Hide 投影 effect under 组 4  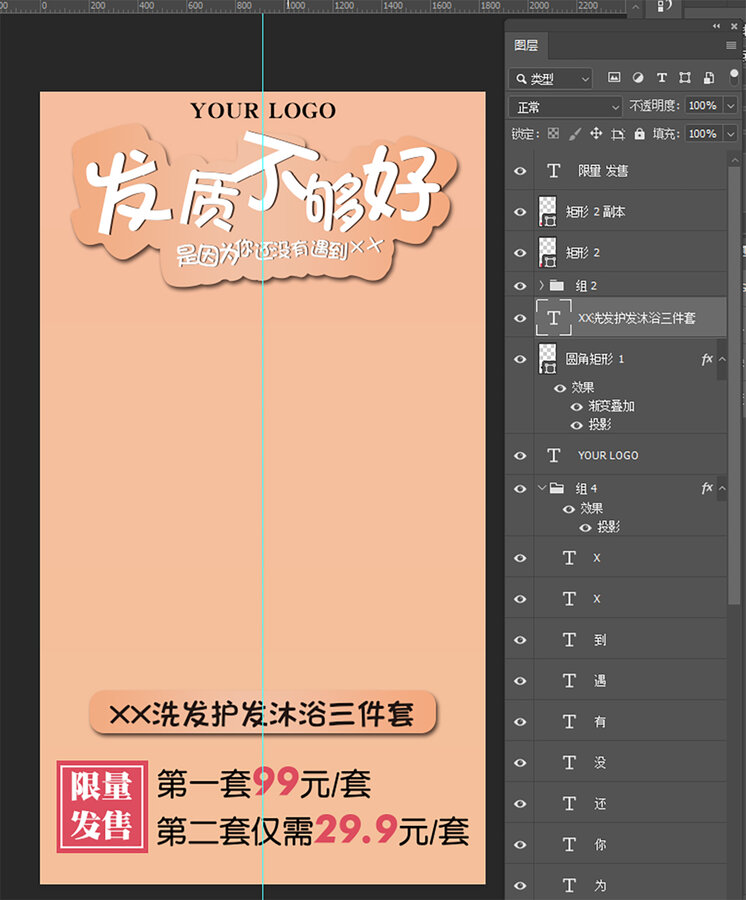click(x=585, y=527)
